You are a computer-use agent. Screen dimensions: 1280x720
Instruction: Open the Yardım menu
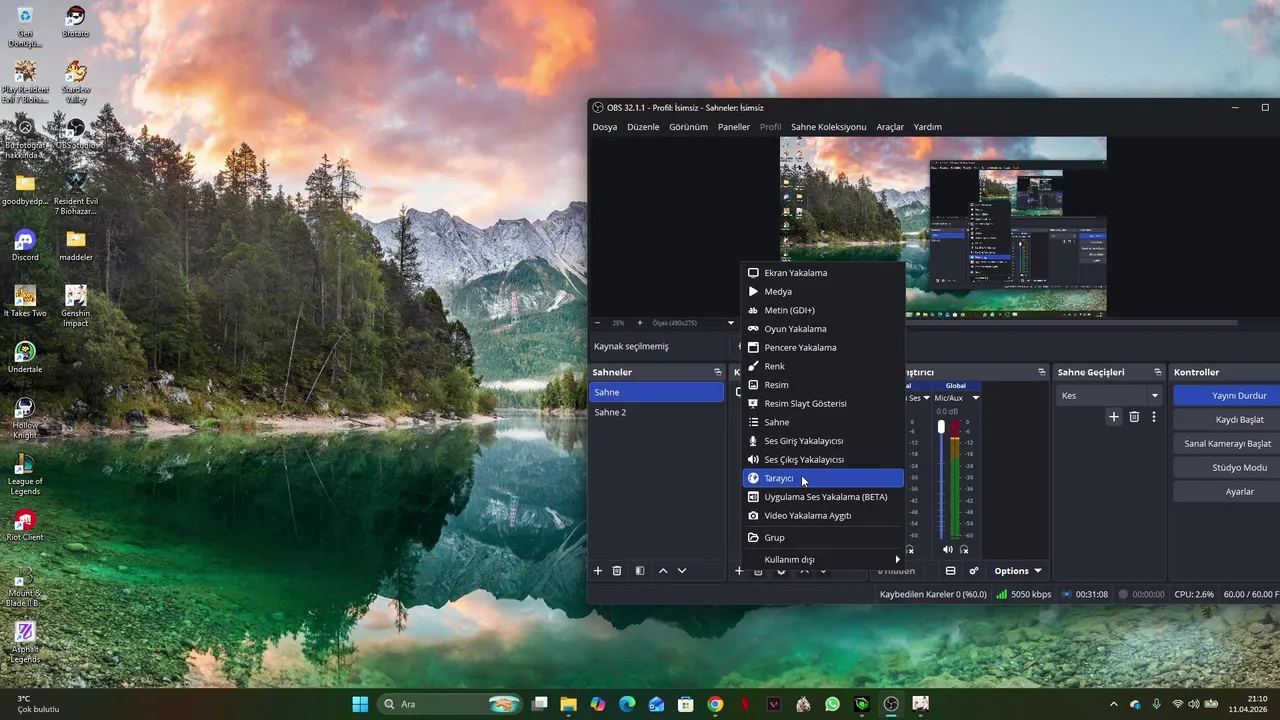928,127
